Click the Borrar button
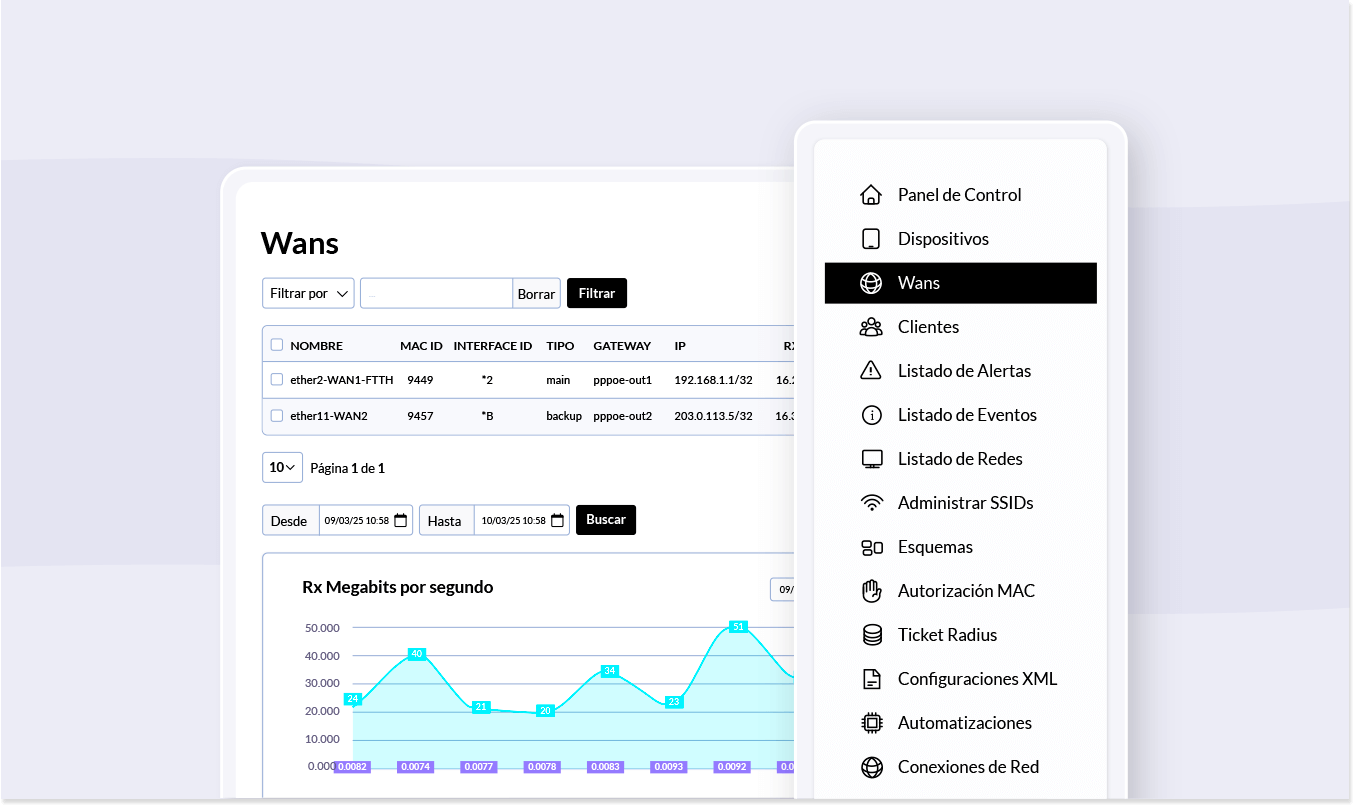This screenshot has height=806, width=1354. click(536, 294)
